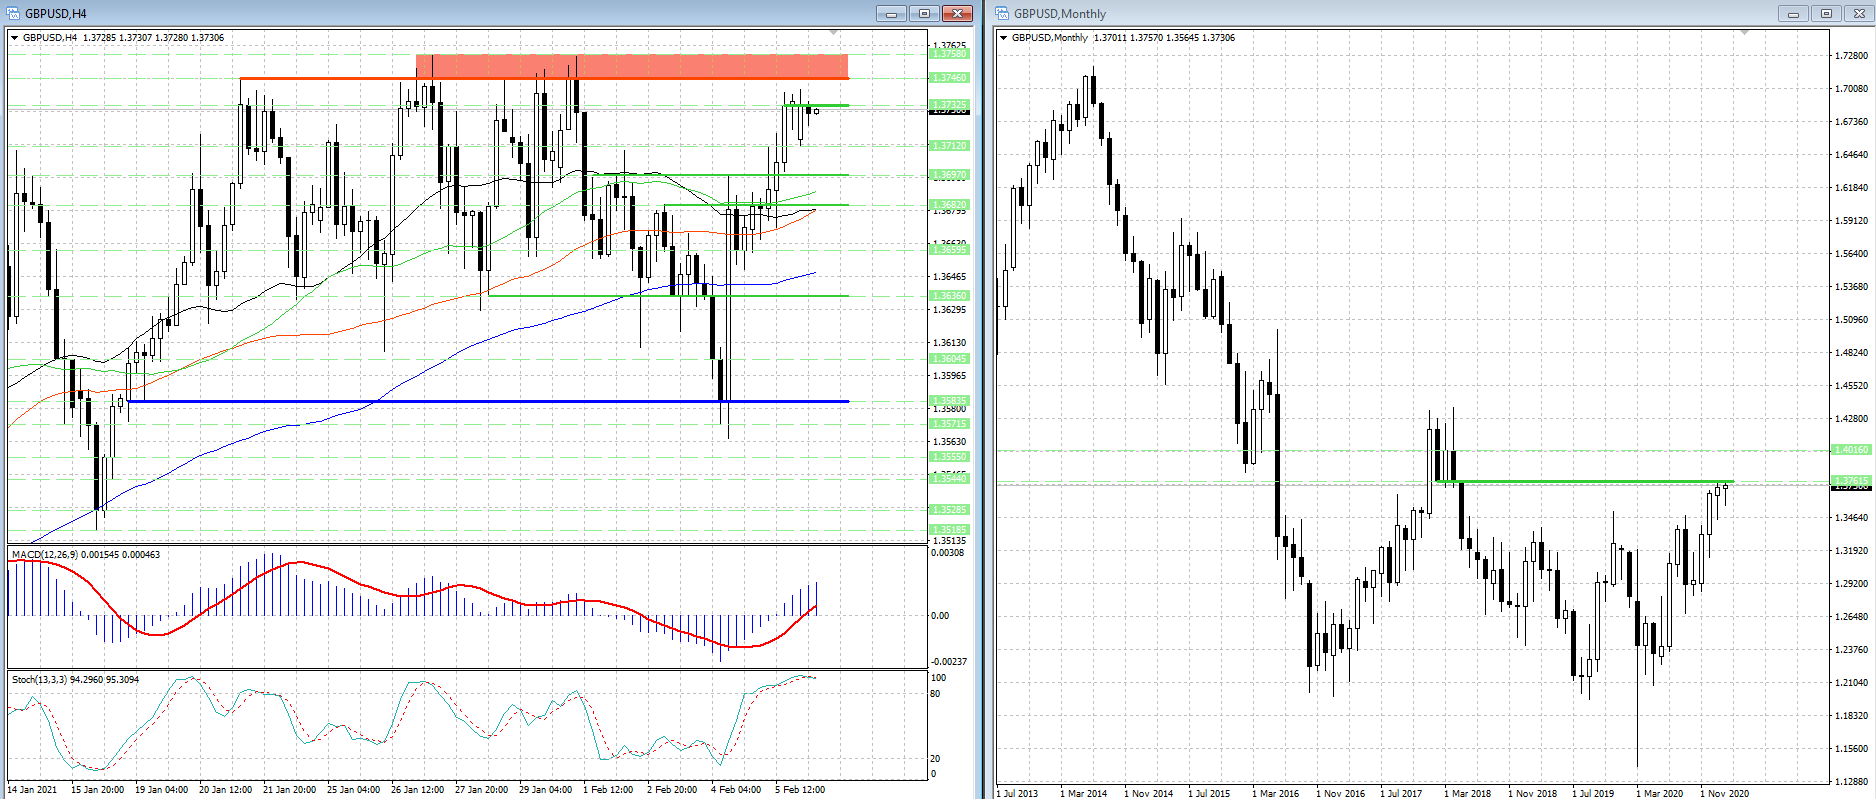Click the 1.35285 price level label

click(949, 509)
